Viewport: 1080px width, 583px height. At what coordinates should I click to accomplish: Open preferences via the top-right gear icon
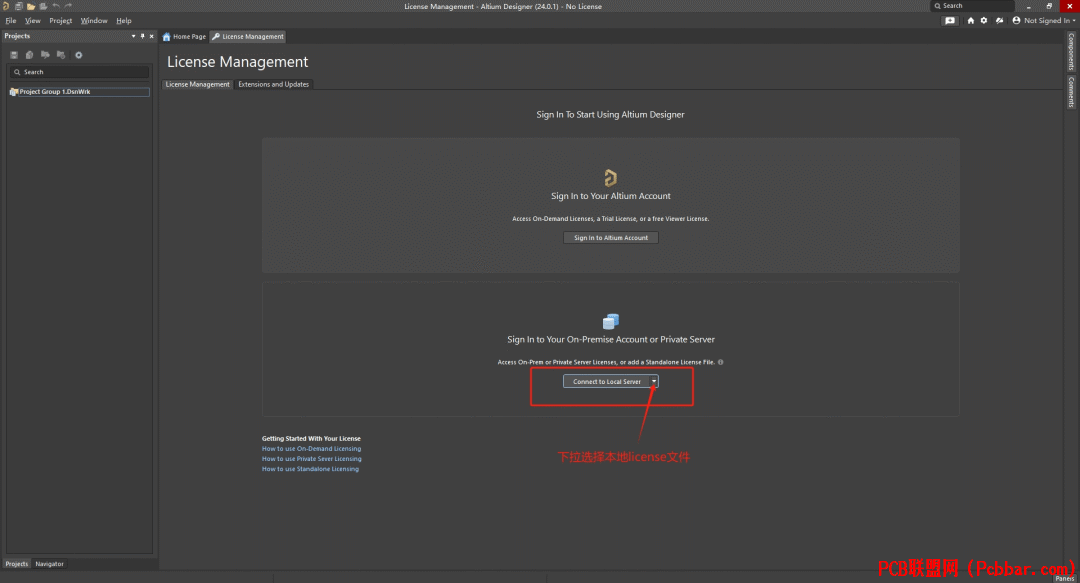984,21
